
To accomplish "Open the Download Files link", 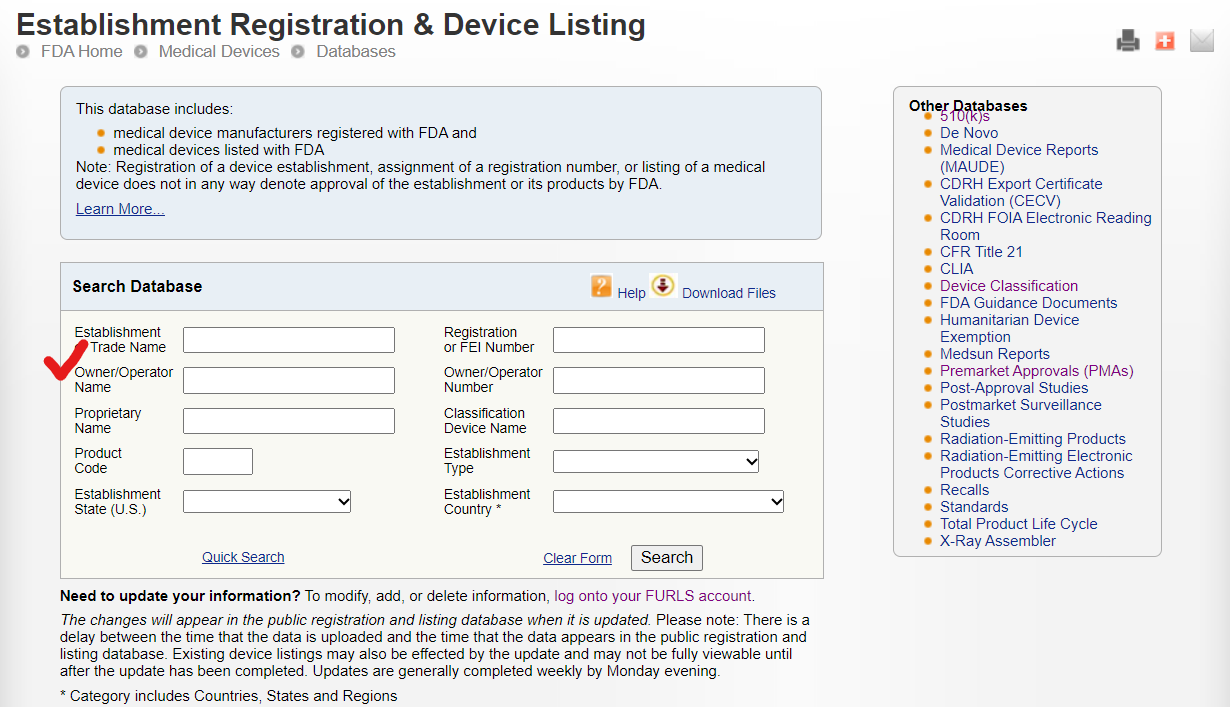I will 729,293.
